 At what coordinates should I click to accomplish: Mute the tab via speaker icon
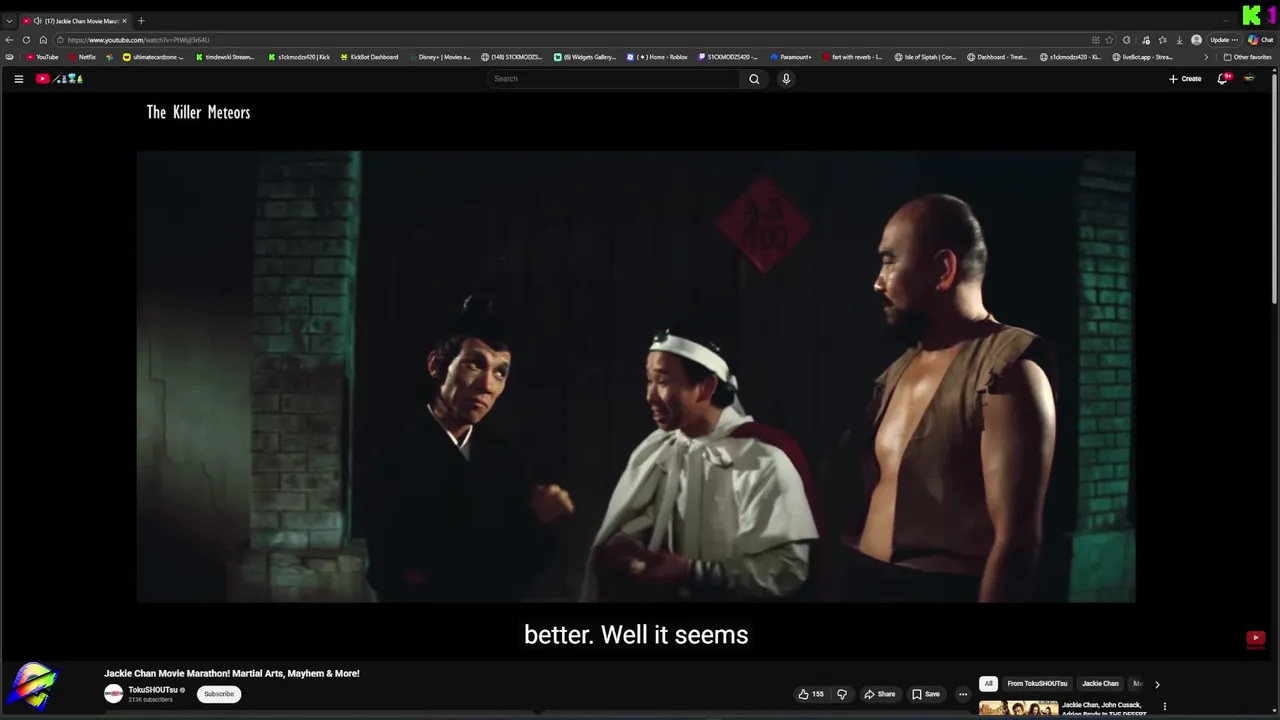tap(37, 21)
